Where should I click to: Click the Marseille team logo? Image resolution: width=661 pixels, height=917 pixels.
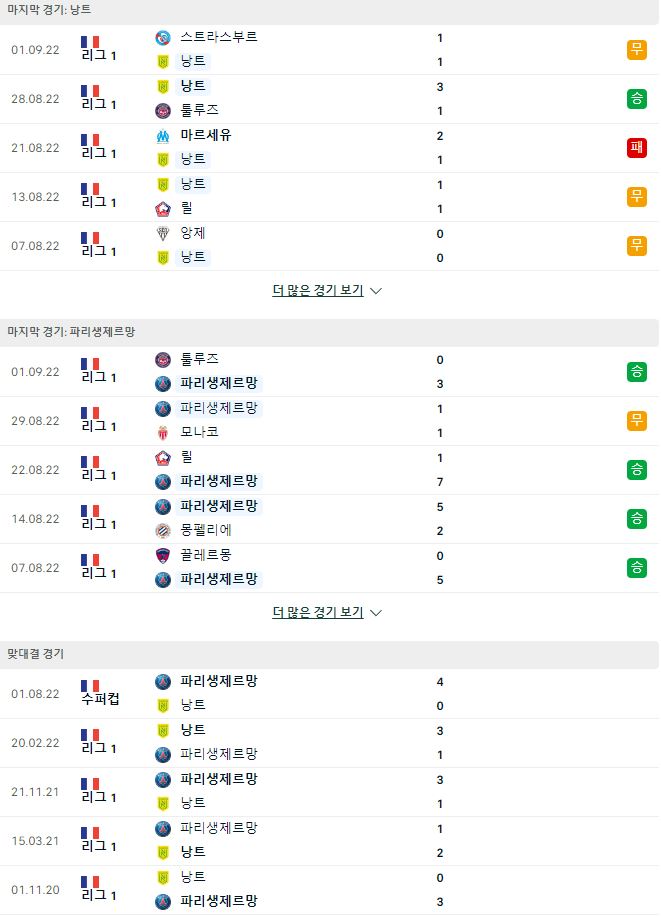pos(163,136)
